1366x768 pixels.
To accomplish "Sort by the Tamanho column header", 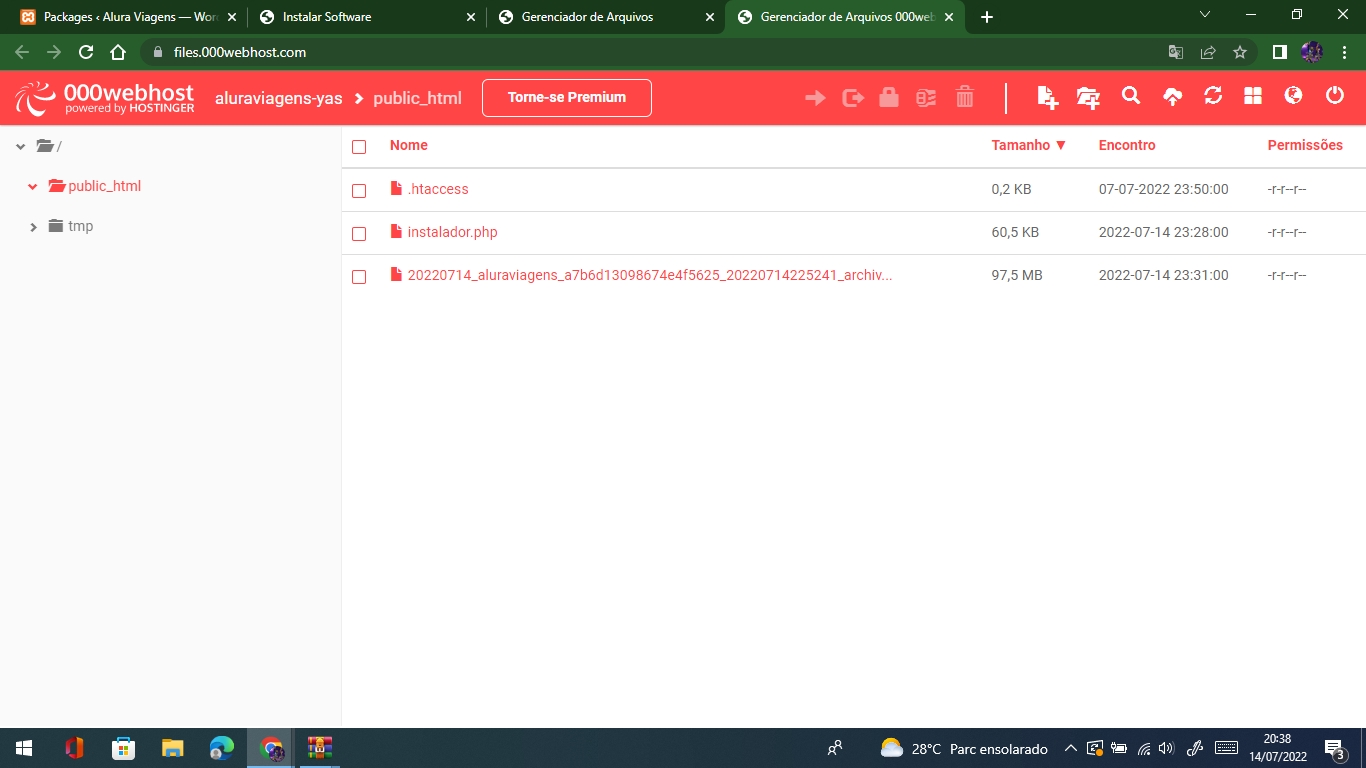I will (1029, 145).
